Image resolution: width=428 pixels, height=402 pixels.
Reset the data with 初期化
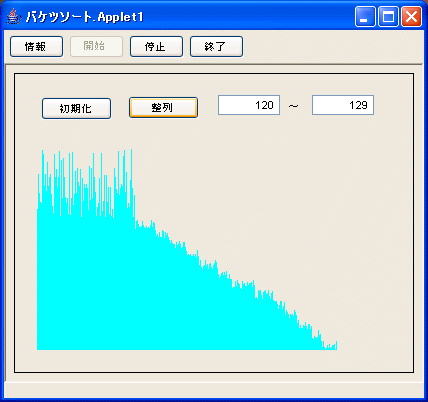[76, 108]
